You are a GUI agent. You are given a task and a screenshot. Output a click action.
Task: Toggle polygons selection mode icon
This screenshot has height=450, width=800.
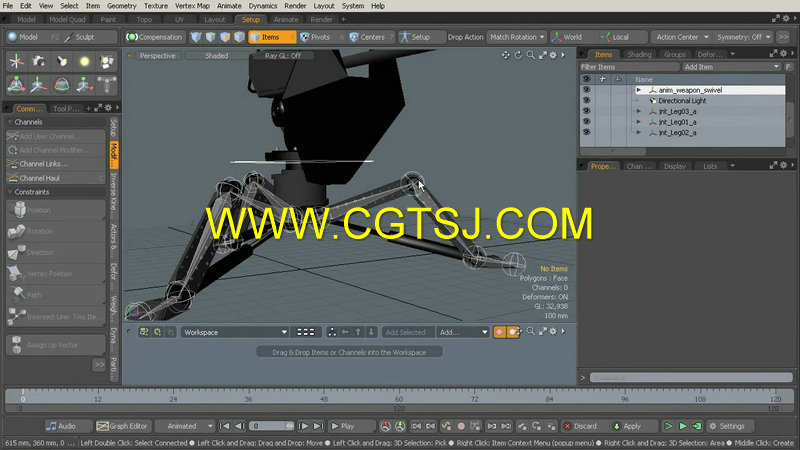[x=225, y=37]
